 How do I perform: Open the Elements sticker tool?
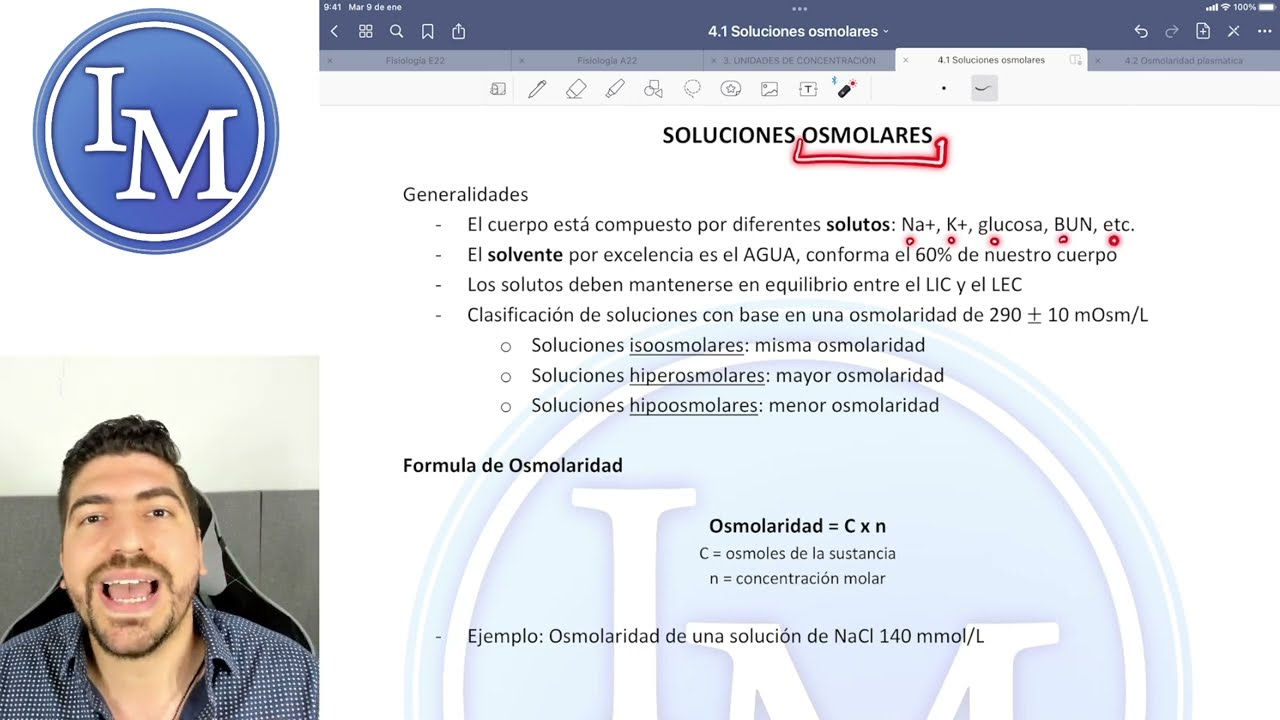pos(731,89)
